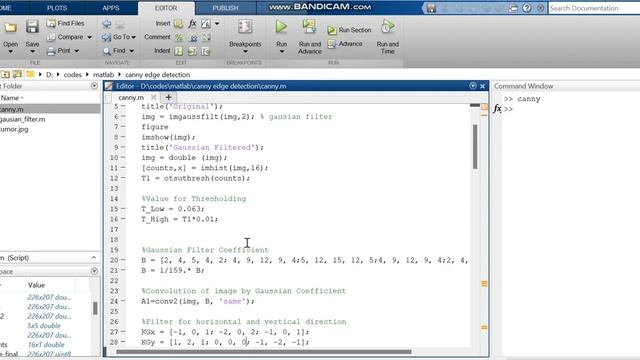The width and height of the screenshot is (640, 360).
Task: Select gausian_filter.m in Current Folder
Action: (x=22, y=119)
